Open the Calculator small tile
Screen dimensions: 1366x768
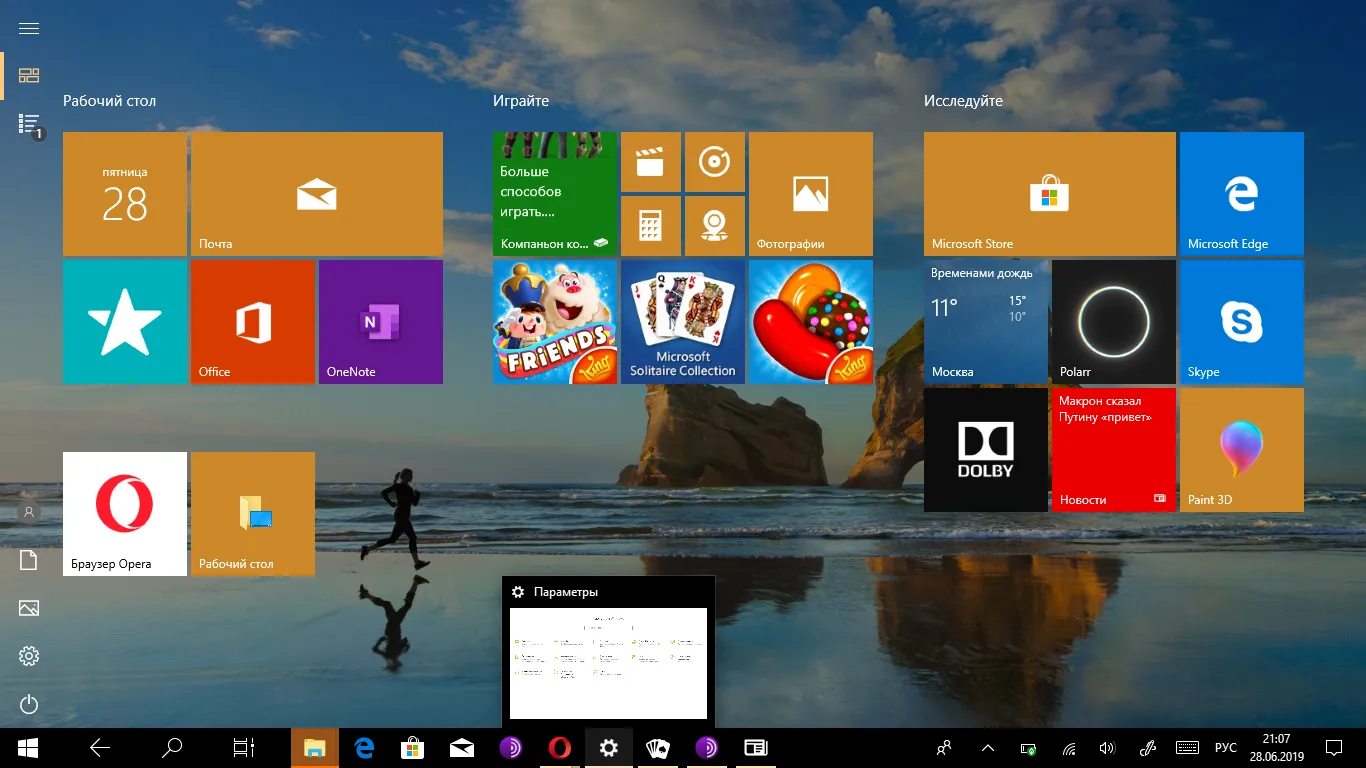651,226
